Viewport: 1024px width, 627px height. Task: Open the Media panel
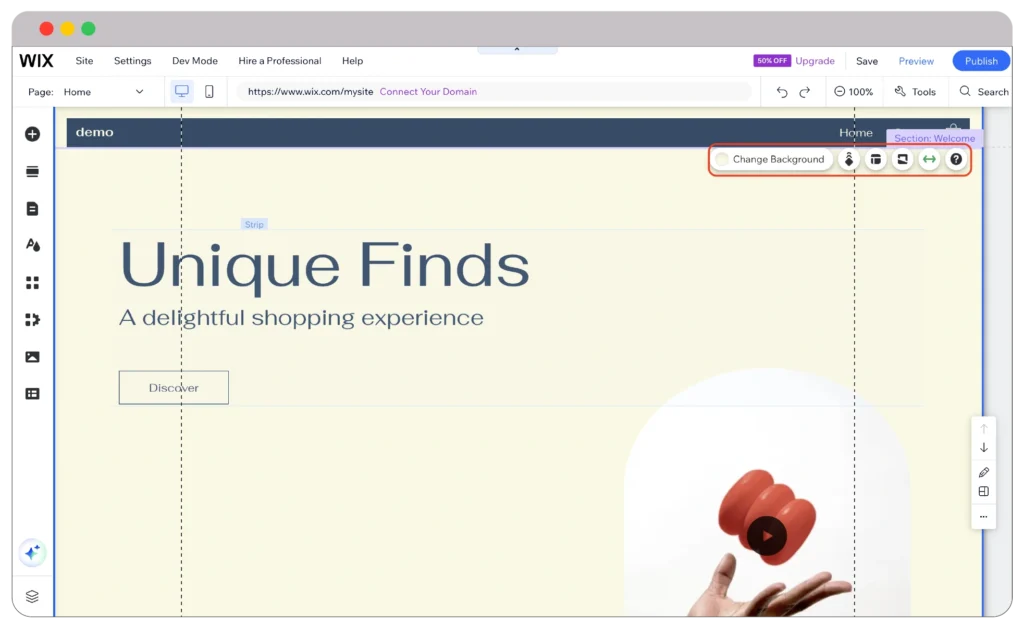(32, 355)
